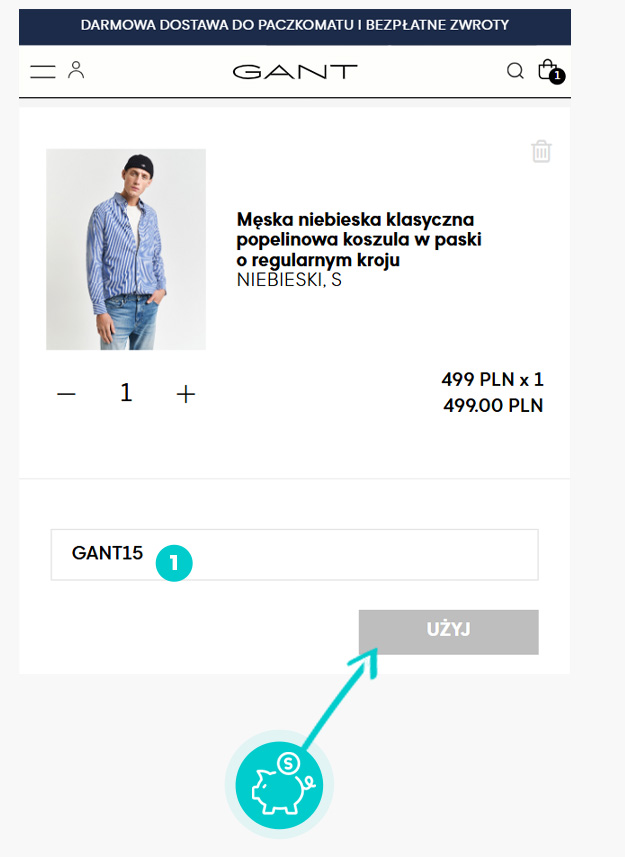Apply the code with the UŻYJ button
Image resolution: width=625 pixels, height=857 pixels.
pyautogui.click(x=449, y=632)
